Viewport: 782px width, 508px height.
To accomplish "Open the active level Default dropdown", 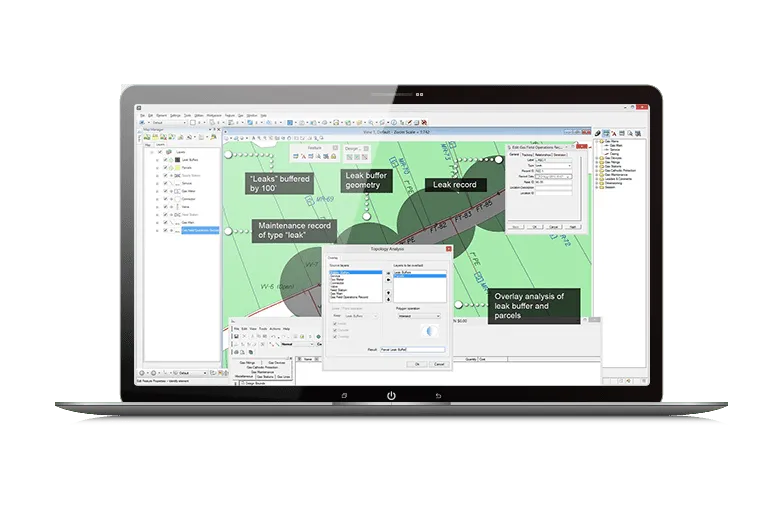I will pyautogui.click(x=169, y=122).
